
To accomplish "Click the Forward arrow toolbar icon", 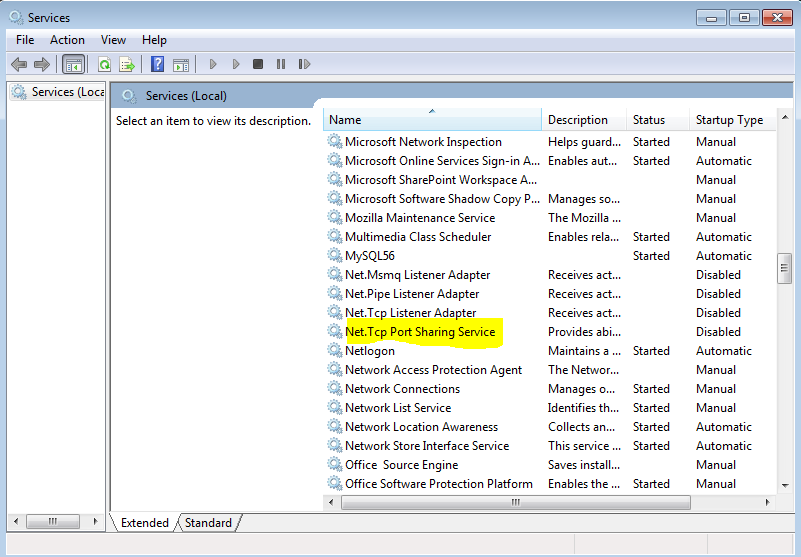I will (41, 64).
